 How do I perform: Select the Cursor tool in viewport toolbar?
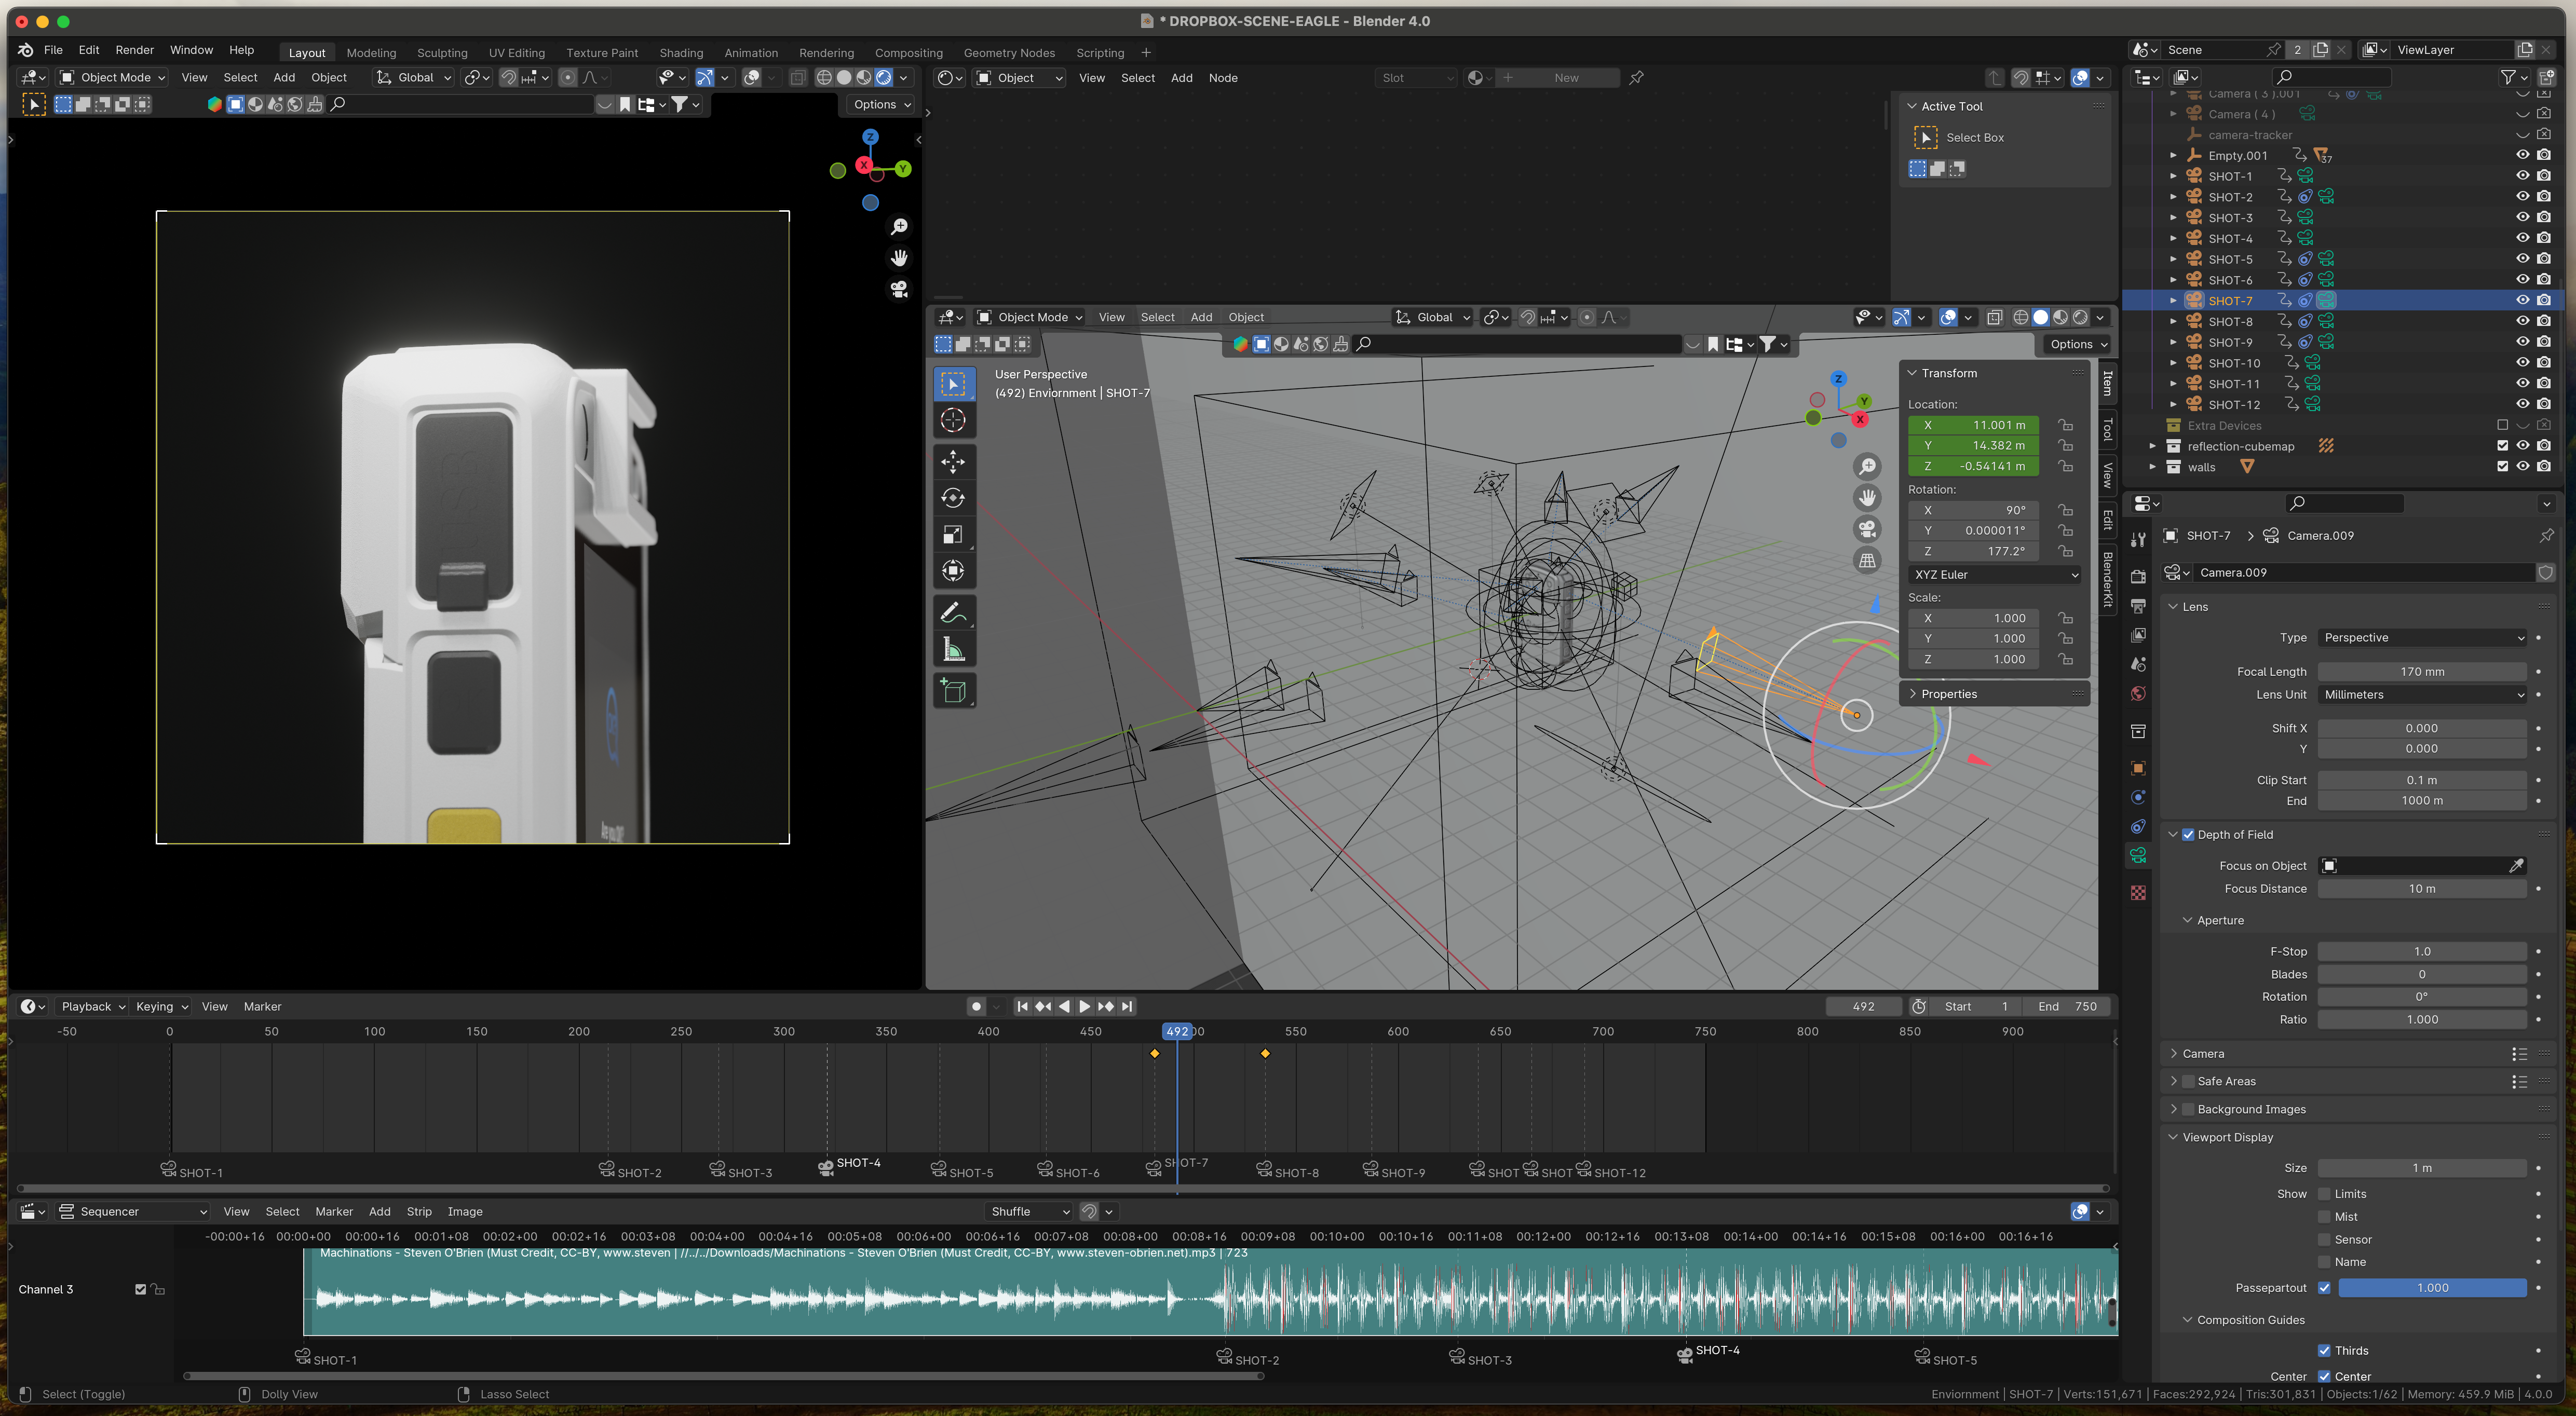coord(953,421)
